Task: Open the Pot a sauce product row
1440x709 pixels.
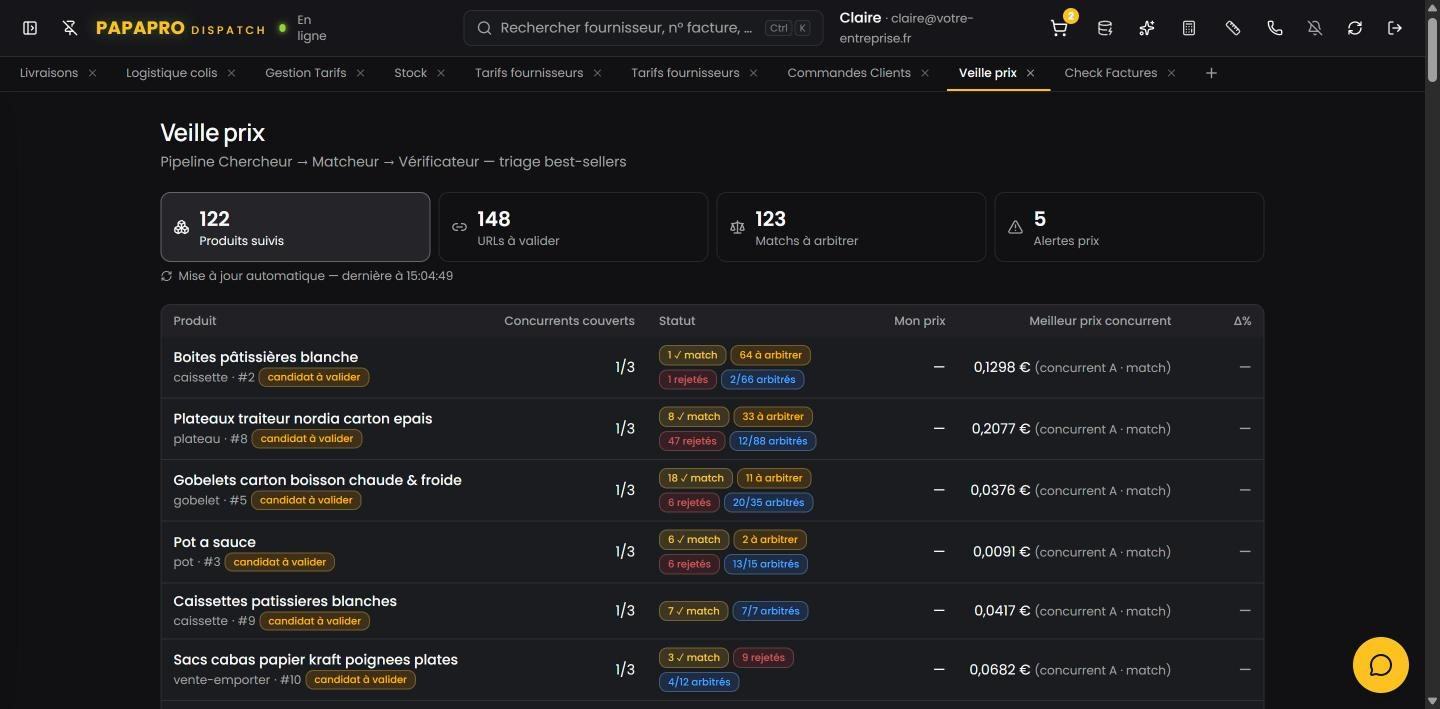Action: pos(712,552)
